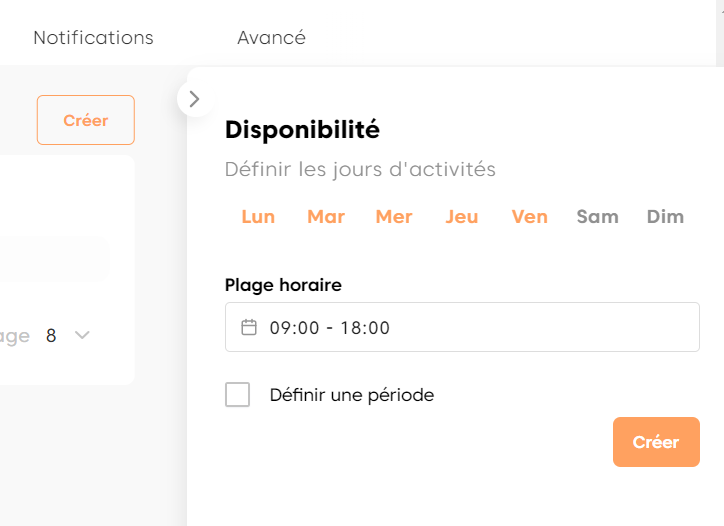Click the grey field in the left card
724x526 pixels.
[54, 259]
